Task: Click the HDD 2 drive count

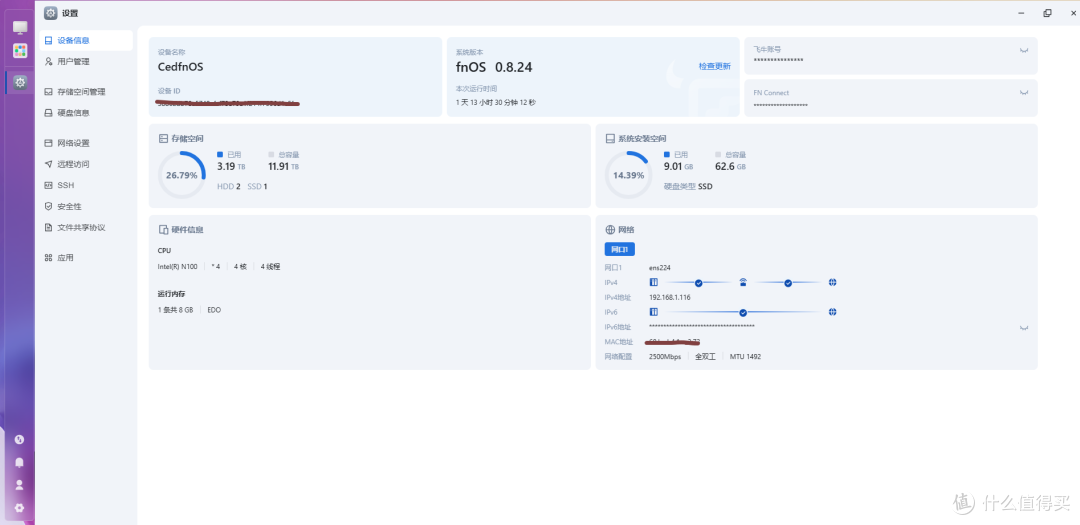Action: point(229,186)
